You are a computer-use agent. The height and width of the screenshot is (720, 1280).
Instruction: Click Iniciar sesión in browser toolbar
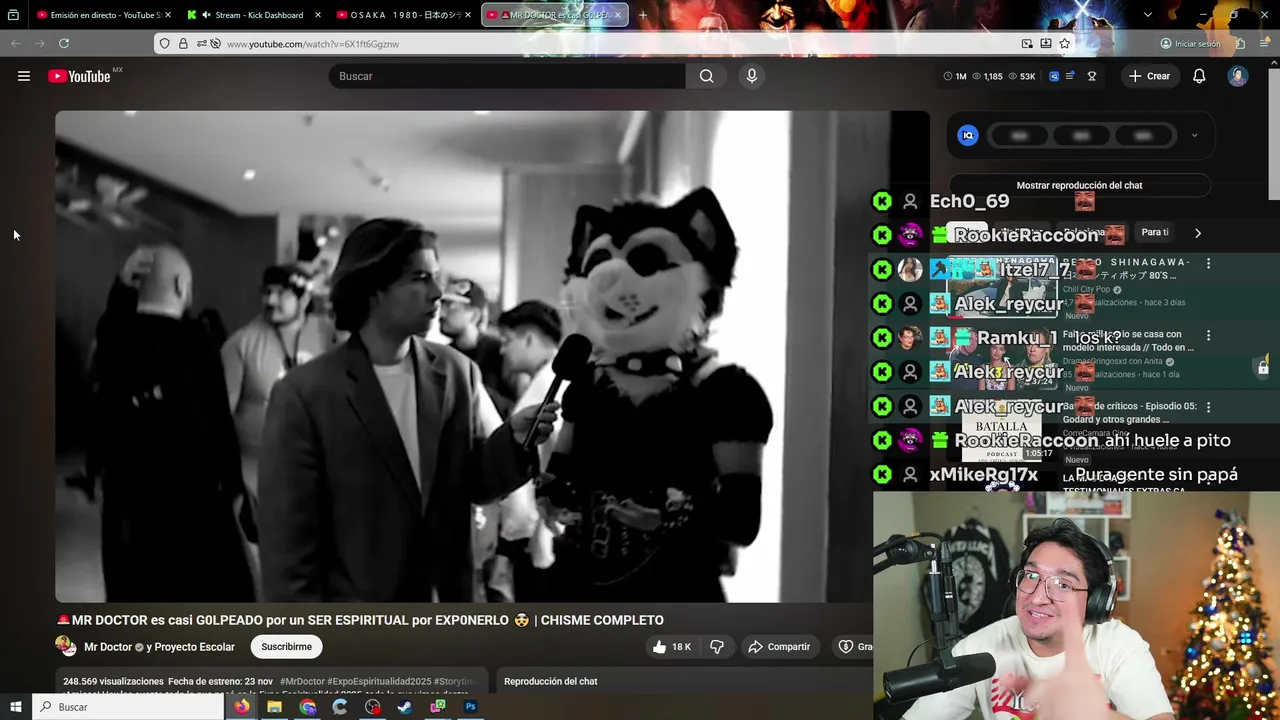[1190, 44]
